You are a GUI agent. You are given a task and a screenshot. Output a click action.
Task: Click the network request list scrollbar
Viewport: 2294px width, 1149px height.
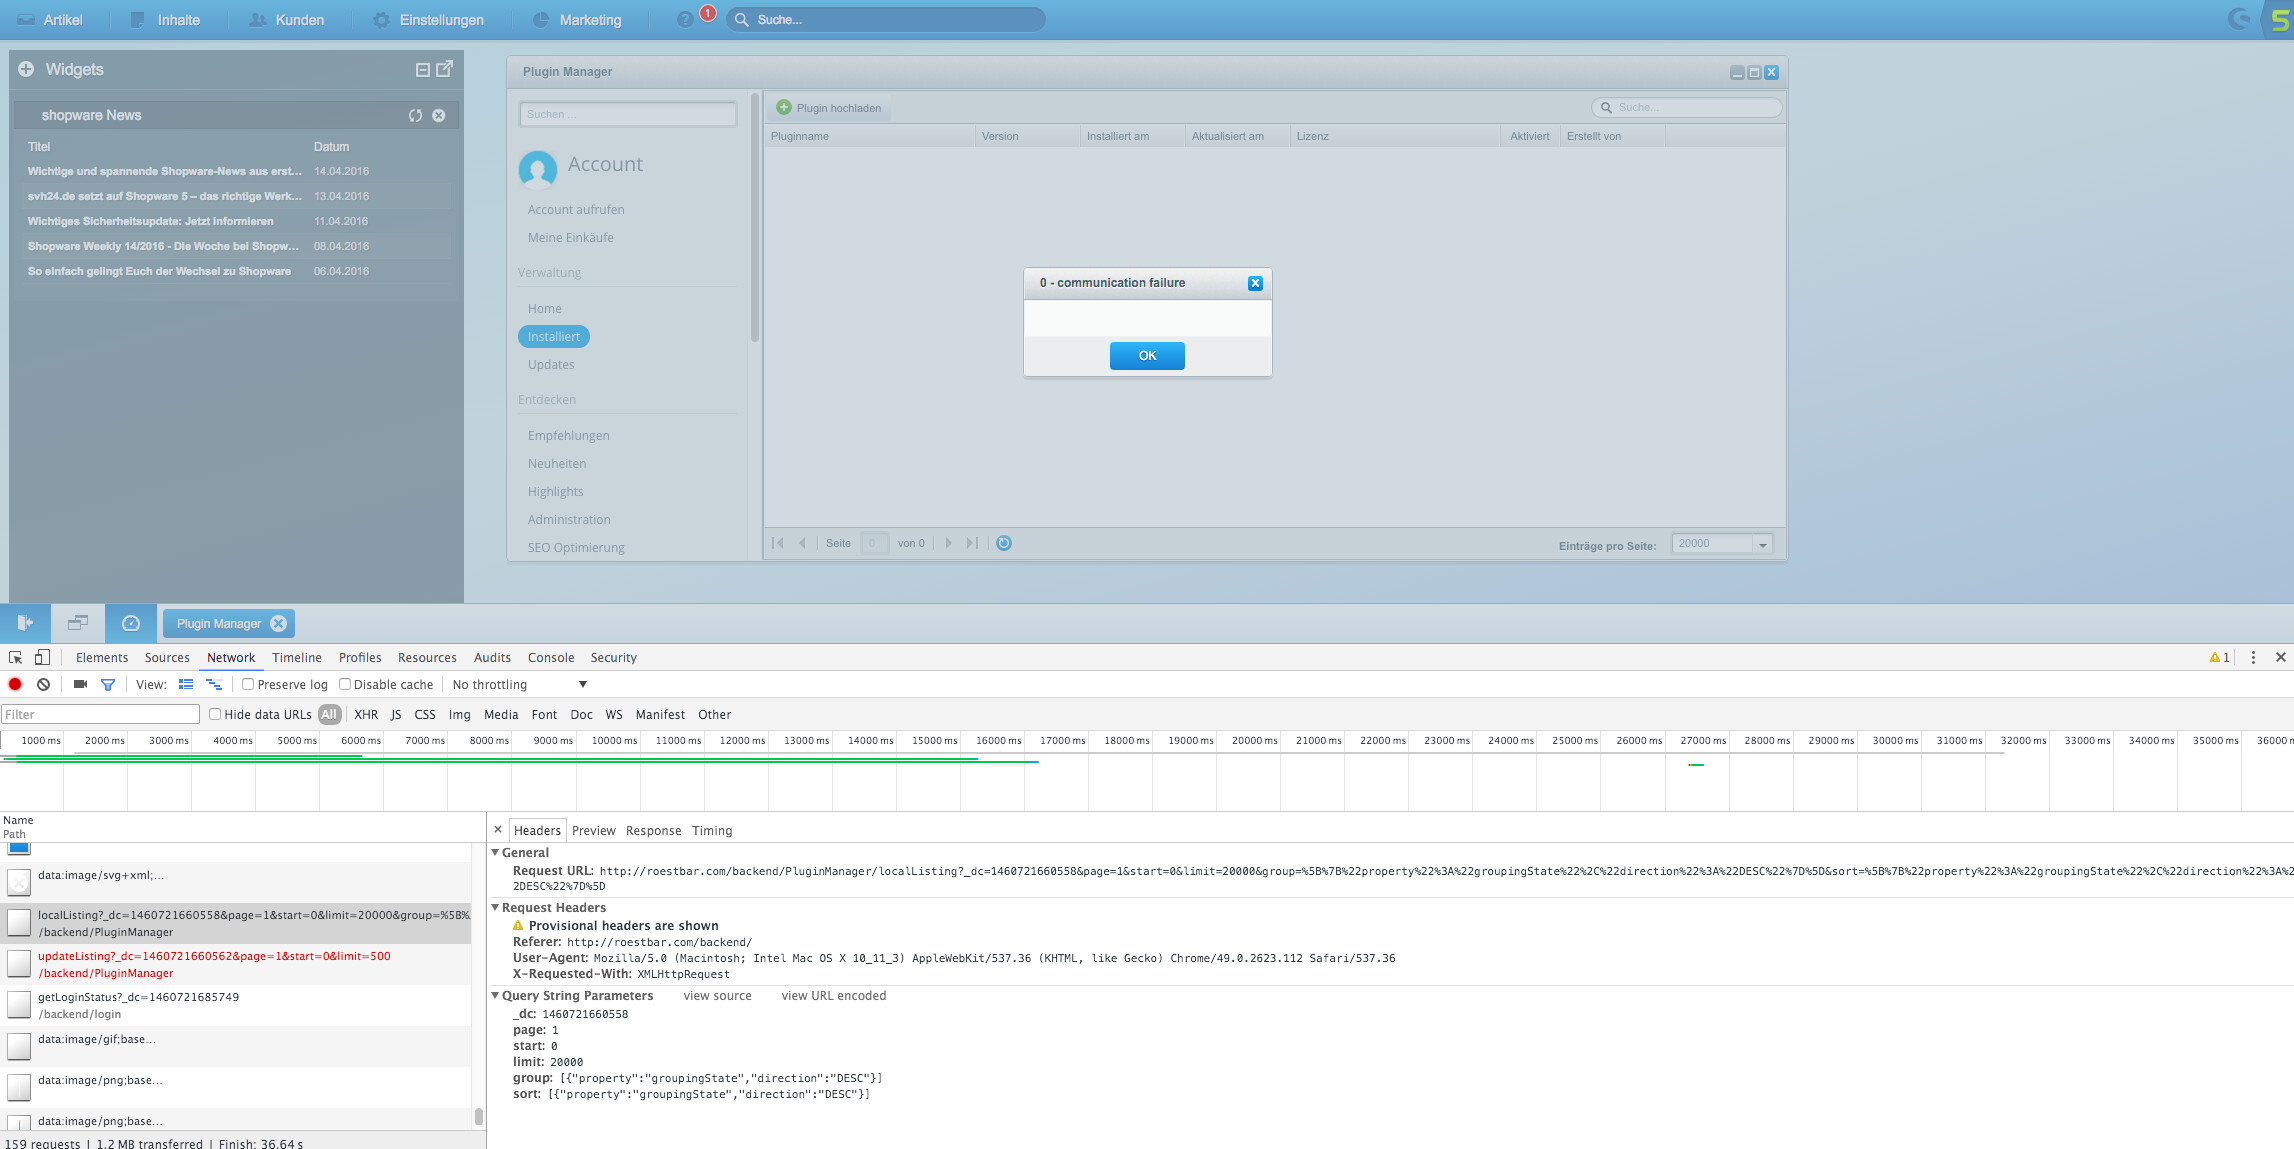coord(479,1115)
